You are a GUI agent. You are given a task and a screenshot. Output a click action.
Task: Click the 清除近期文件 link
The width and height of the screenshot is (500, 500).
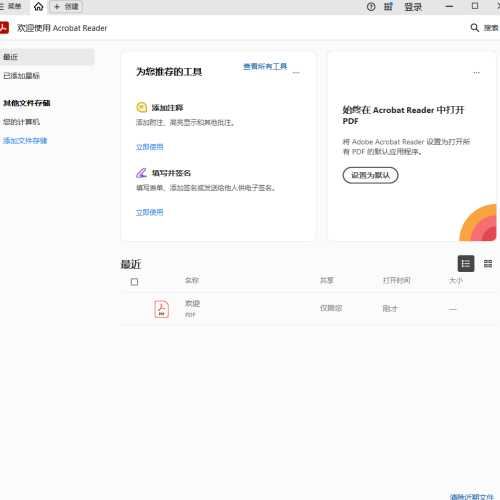[472, 497]
